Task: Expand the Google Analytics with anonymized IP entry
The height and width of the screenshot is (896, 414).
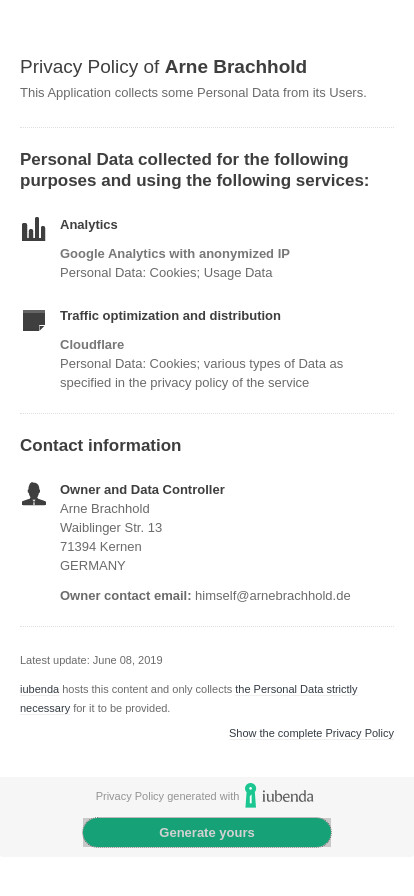Action: tap(175, 254)
